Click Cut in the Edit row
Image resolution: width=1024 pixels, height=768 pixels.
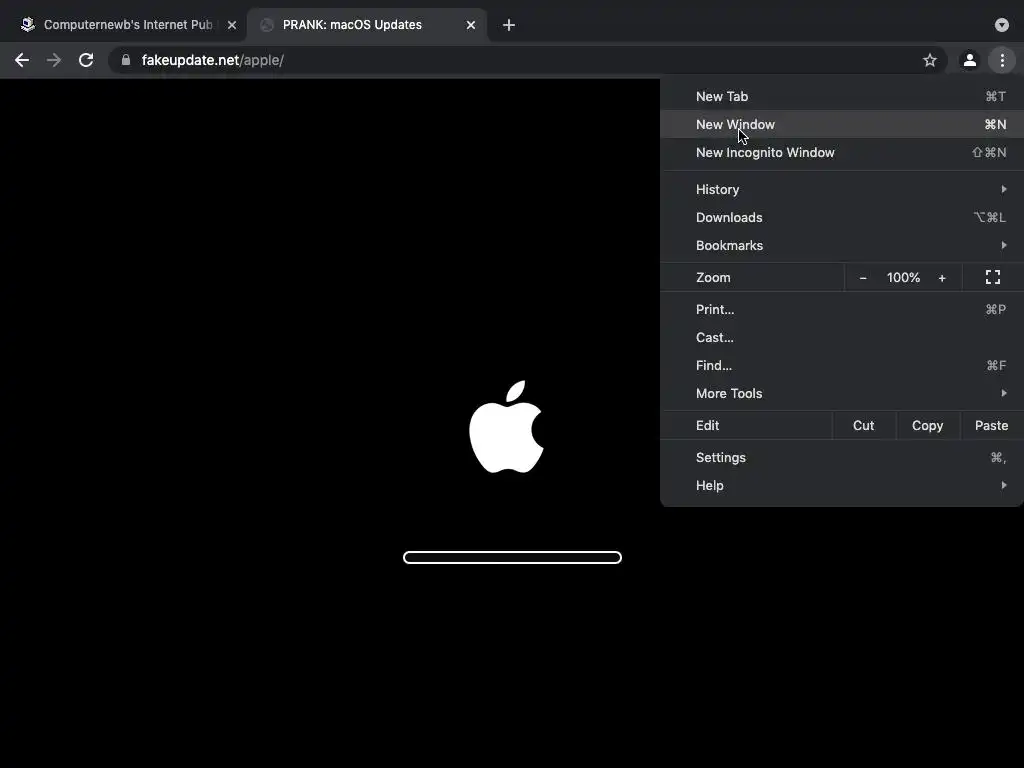click(x=863, y=426)
